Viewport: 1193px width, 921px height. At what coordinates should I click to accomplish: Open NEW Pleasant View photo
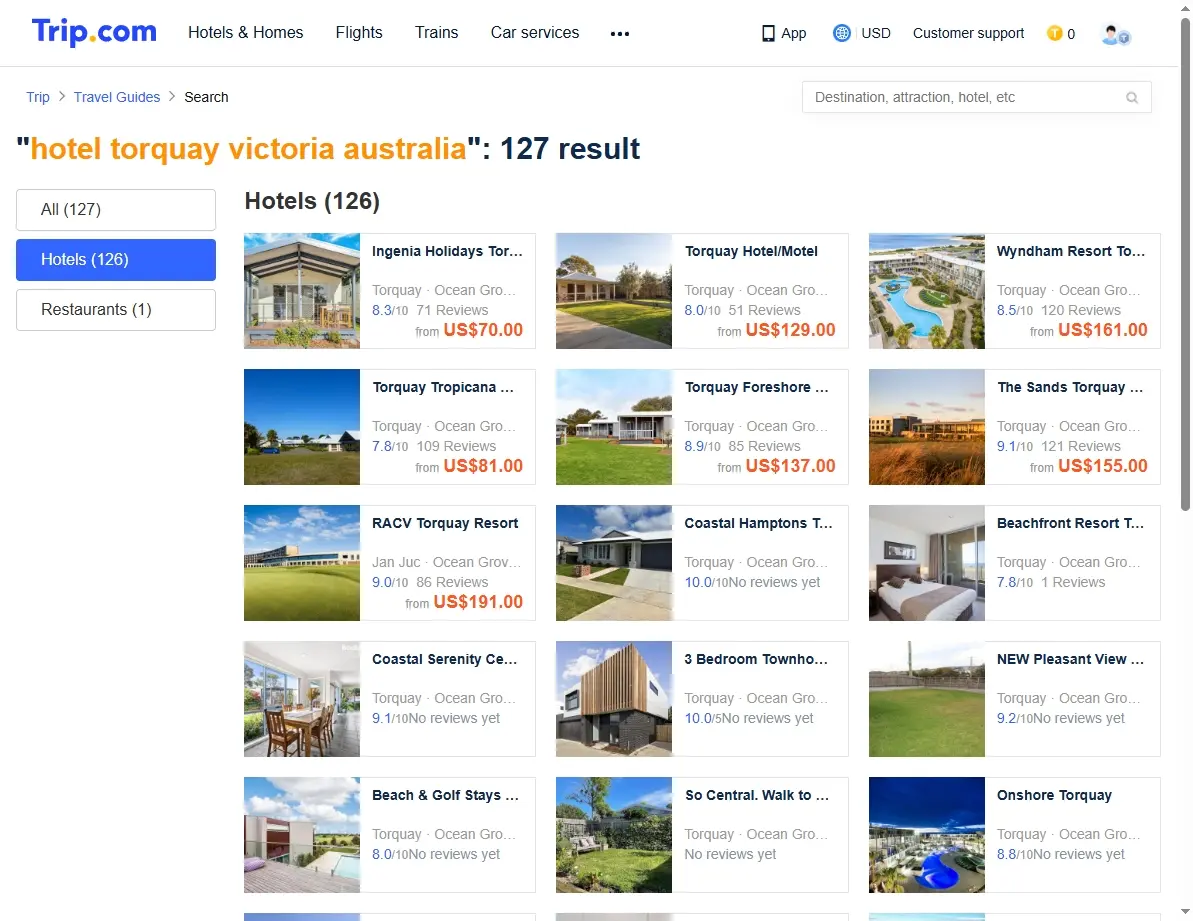[x=927, y=699]
